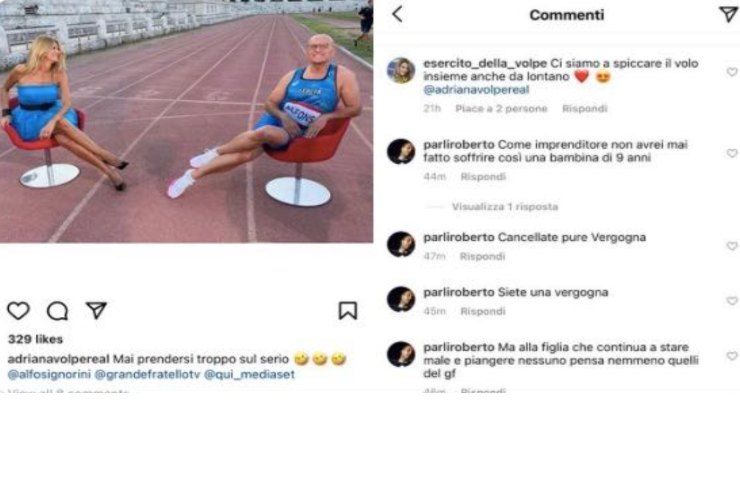Like the 'Siete una vergogna' comment
Screen dimensions: 740x480
click(x=732, y=301)
